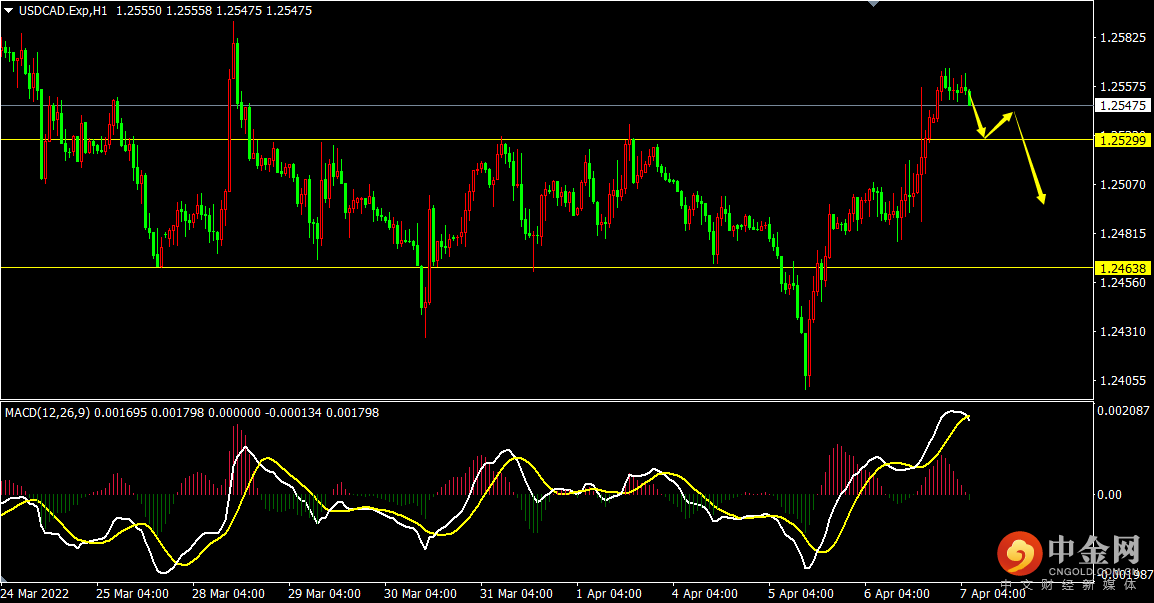Click the 1.24055 price scale label

pos(1121,381)
